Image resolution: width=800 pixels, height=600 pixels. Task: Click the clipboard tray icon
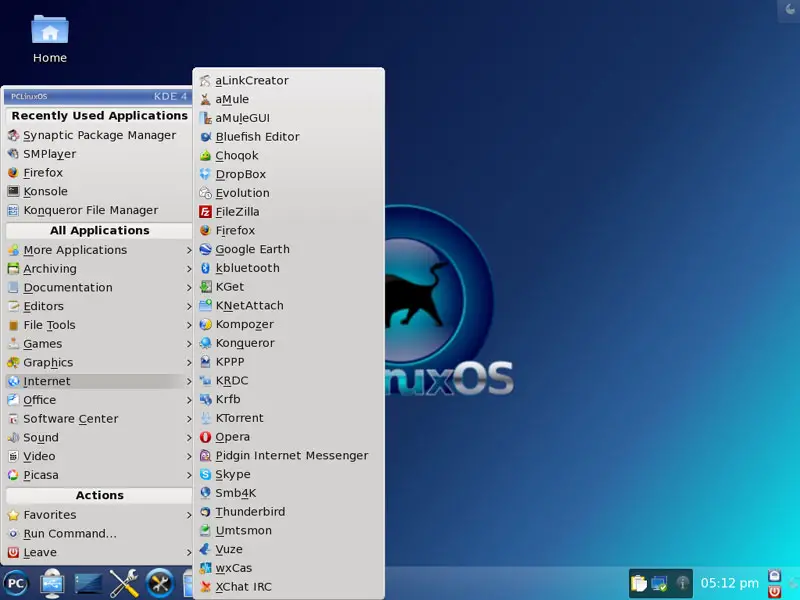pyautogui.click(x=639, y=583)
